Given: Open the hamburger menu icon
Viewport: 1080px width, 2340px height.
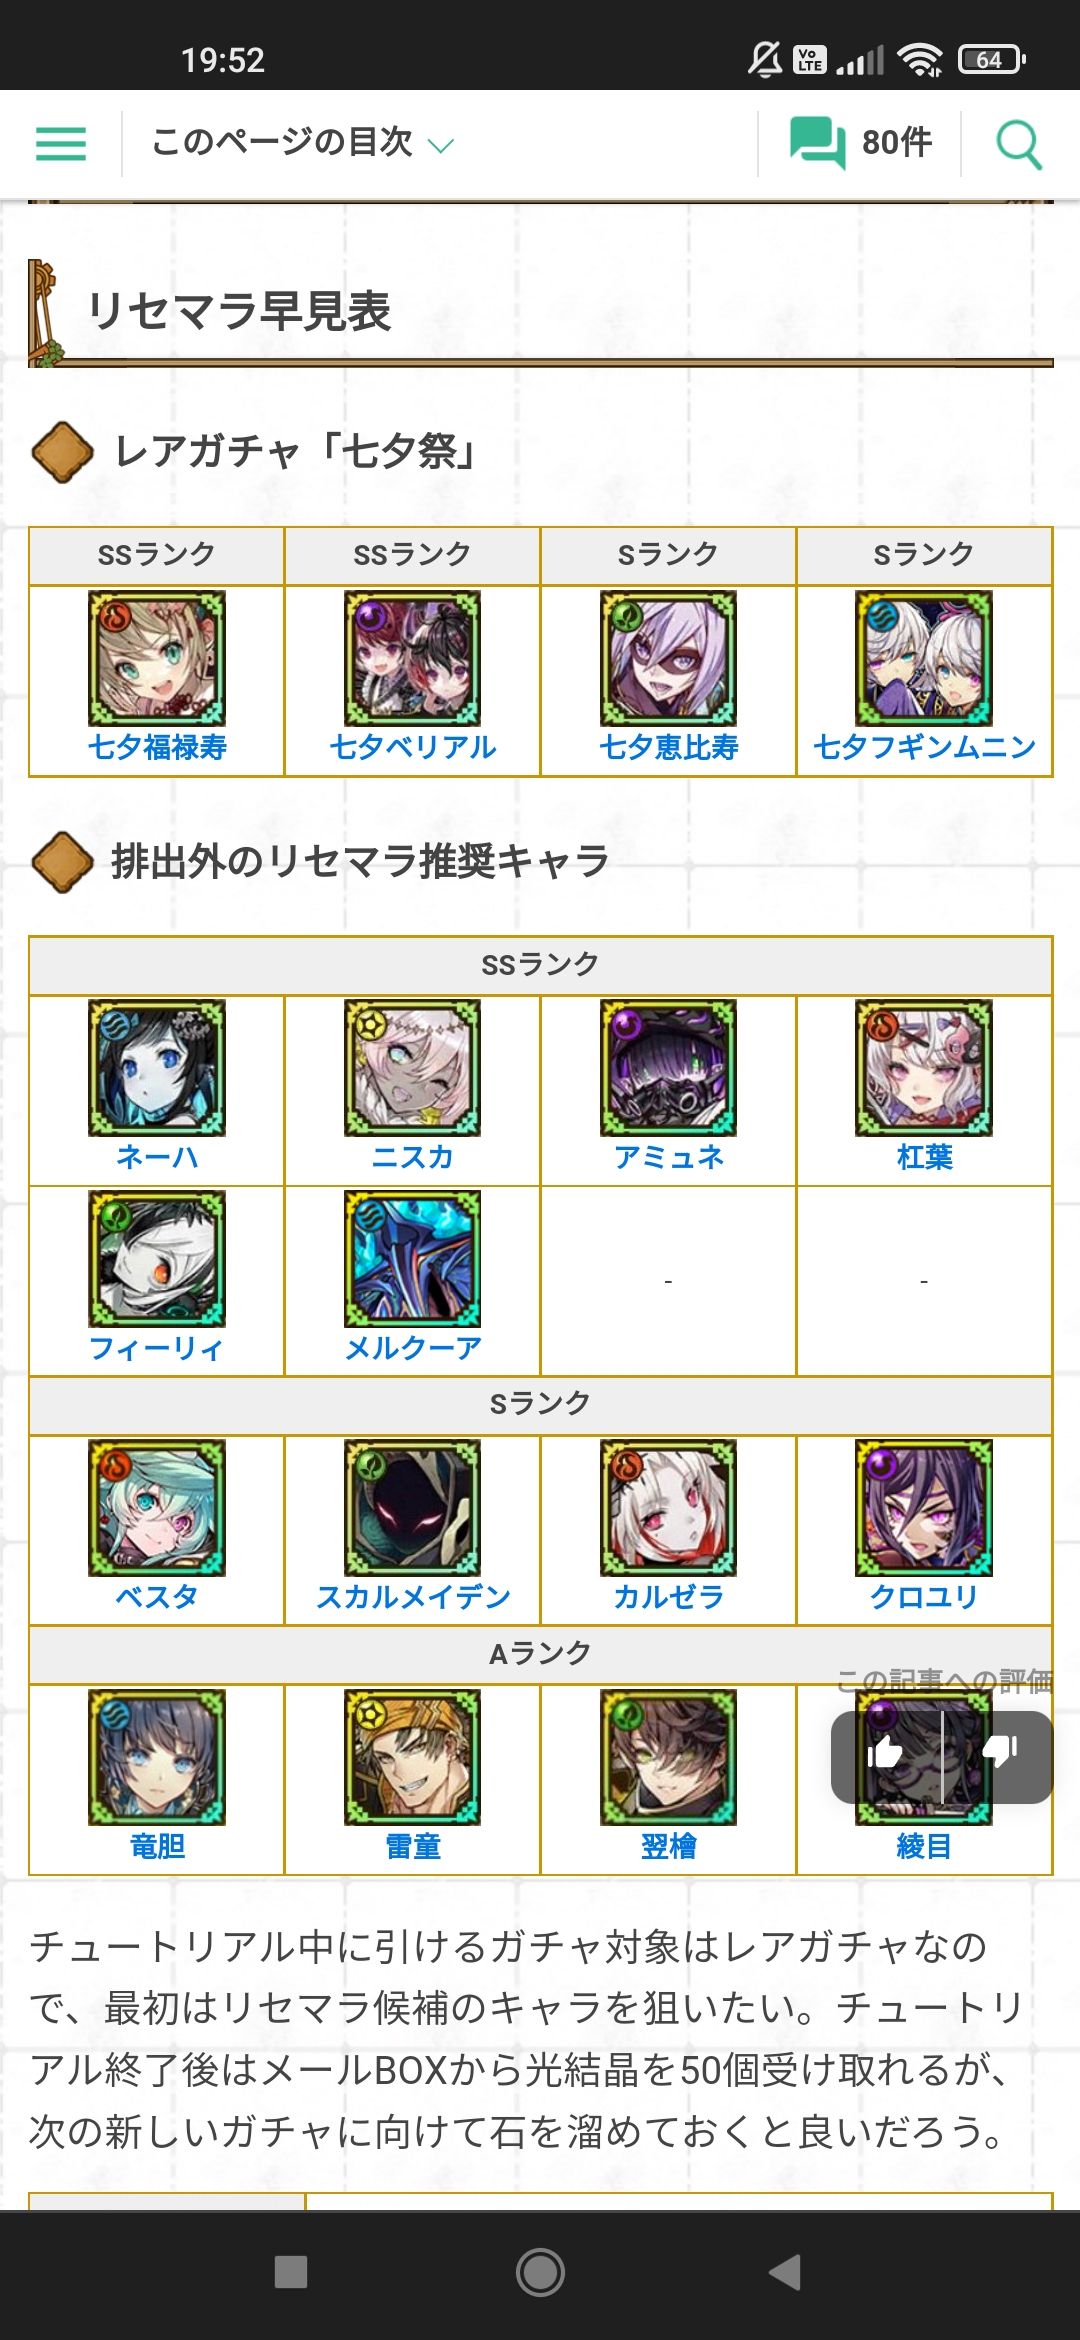Looking at the screenshot, I should click(x=61, y=144).
